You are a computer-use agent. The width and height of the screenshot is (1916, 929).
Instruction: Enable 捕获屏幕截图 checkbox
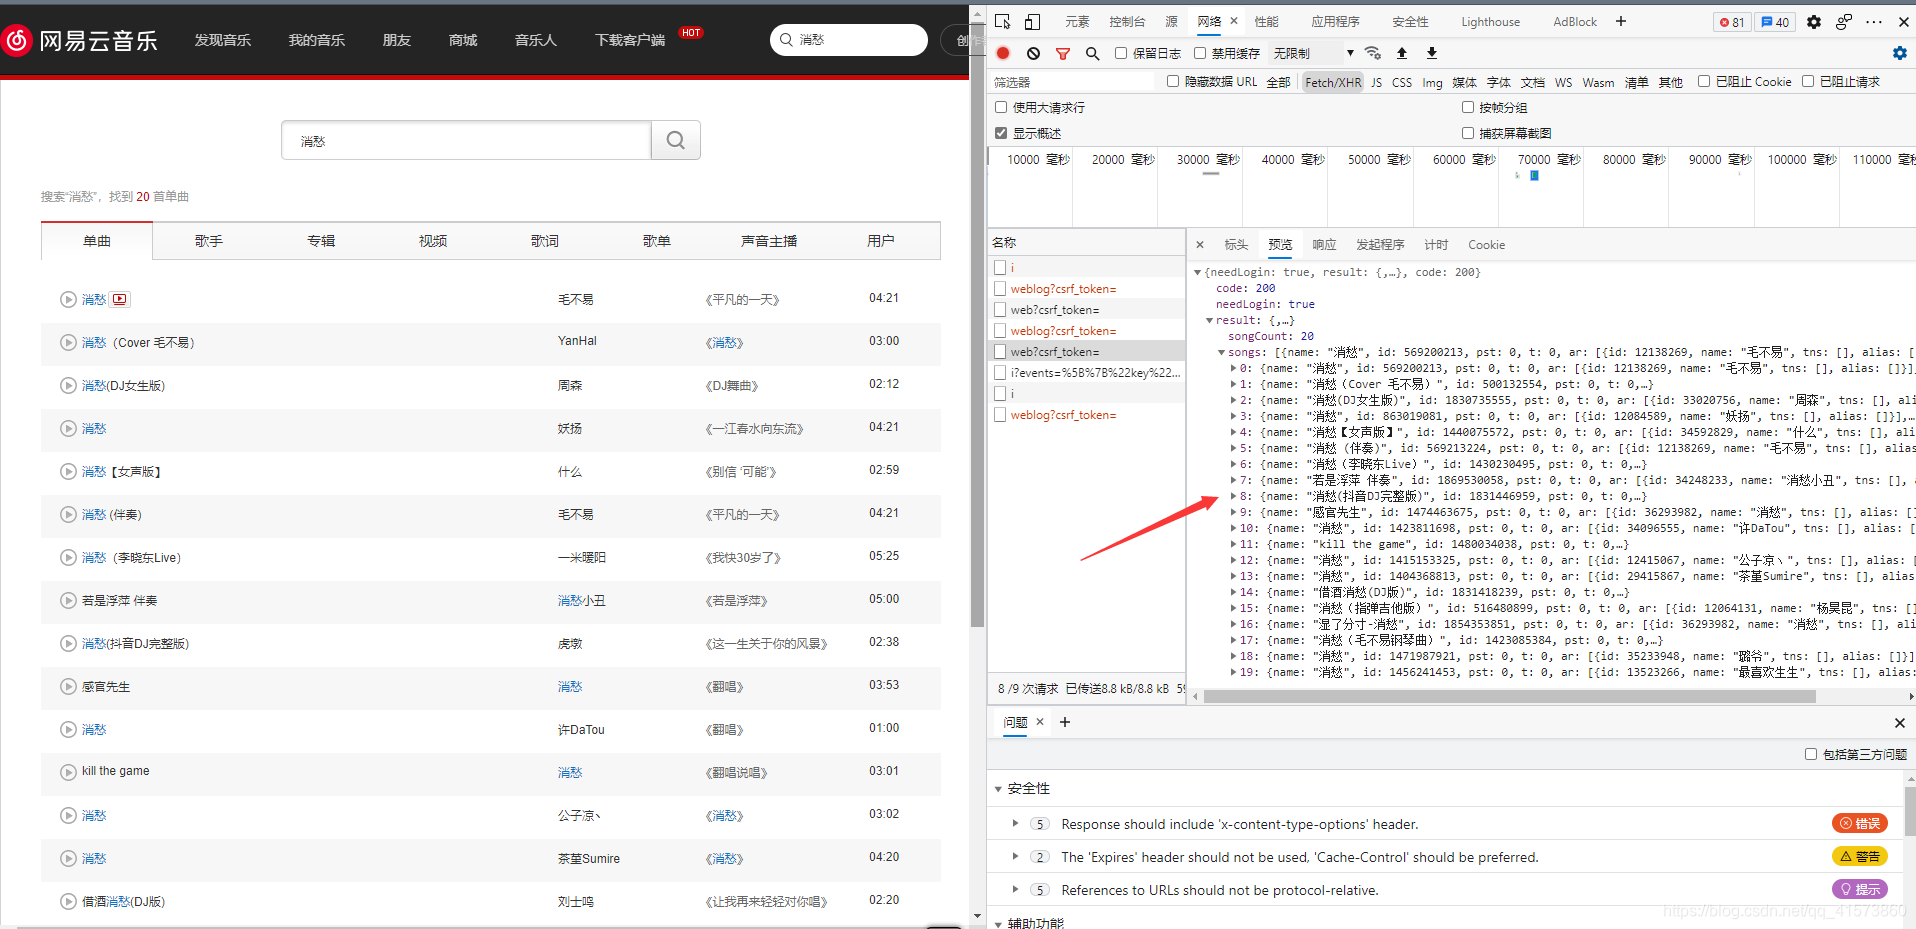pos(1468,133)
